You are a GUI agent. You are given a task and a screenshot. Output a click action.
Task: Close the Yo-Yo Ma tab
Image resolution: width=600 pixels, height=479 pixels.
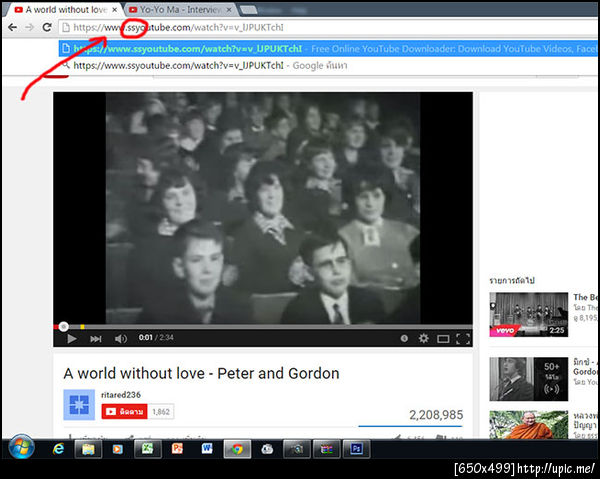(x=229, y=10)
